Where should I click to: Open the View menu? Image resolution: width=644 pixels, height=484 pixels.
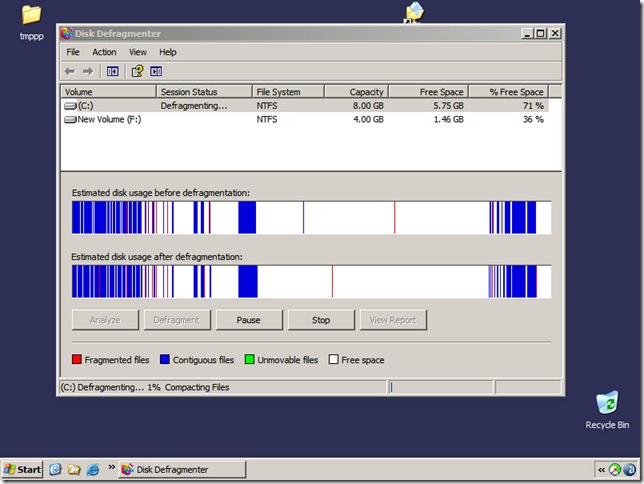pyautogui.click(x=138, y=52)
